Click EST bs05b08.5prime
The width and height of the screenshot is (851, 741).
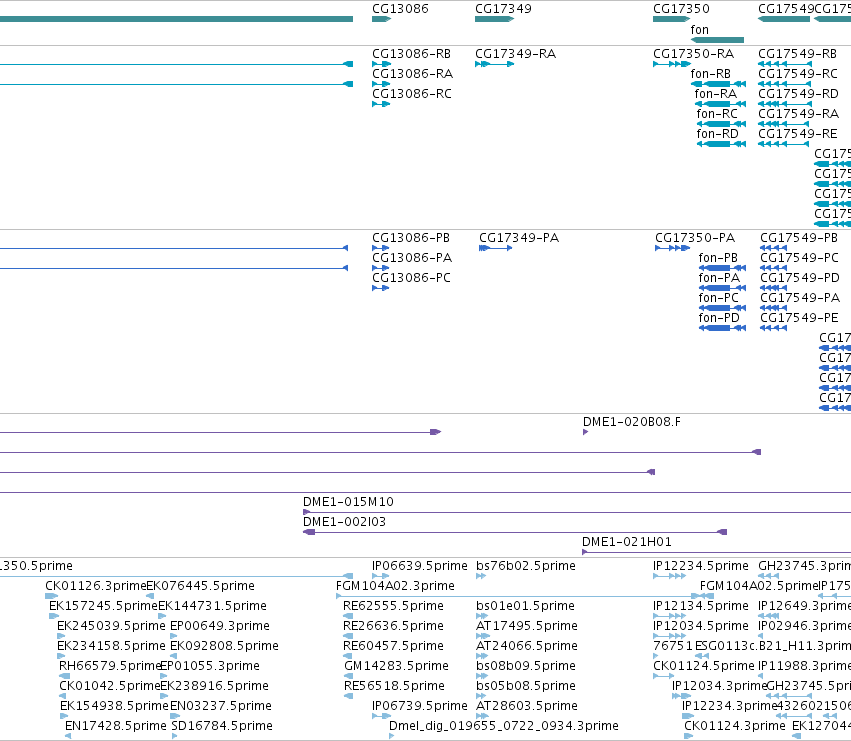pos(526,686)
